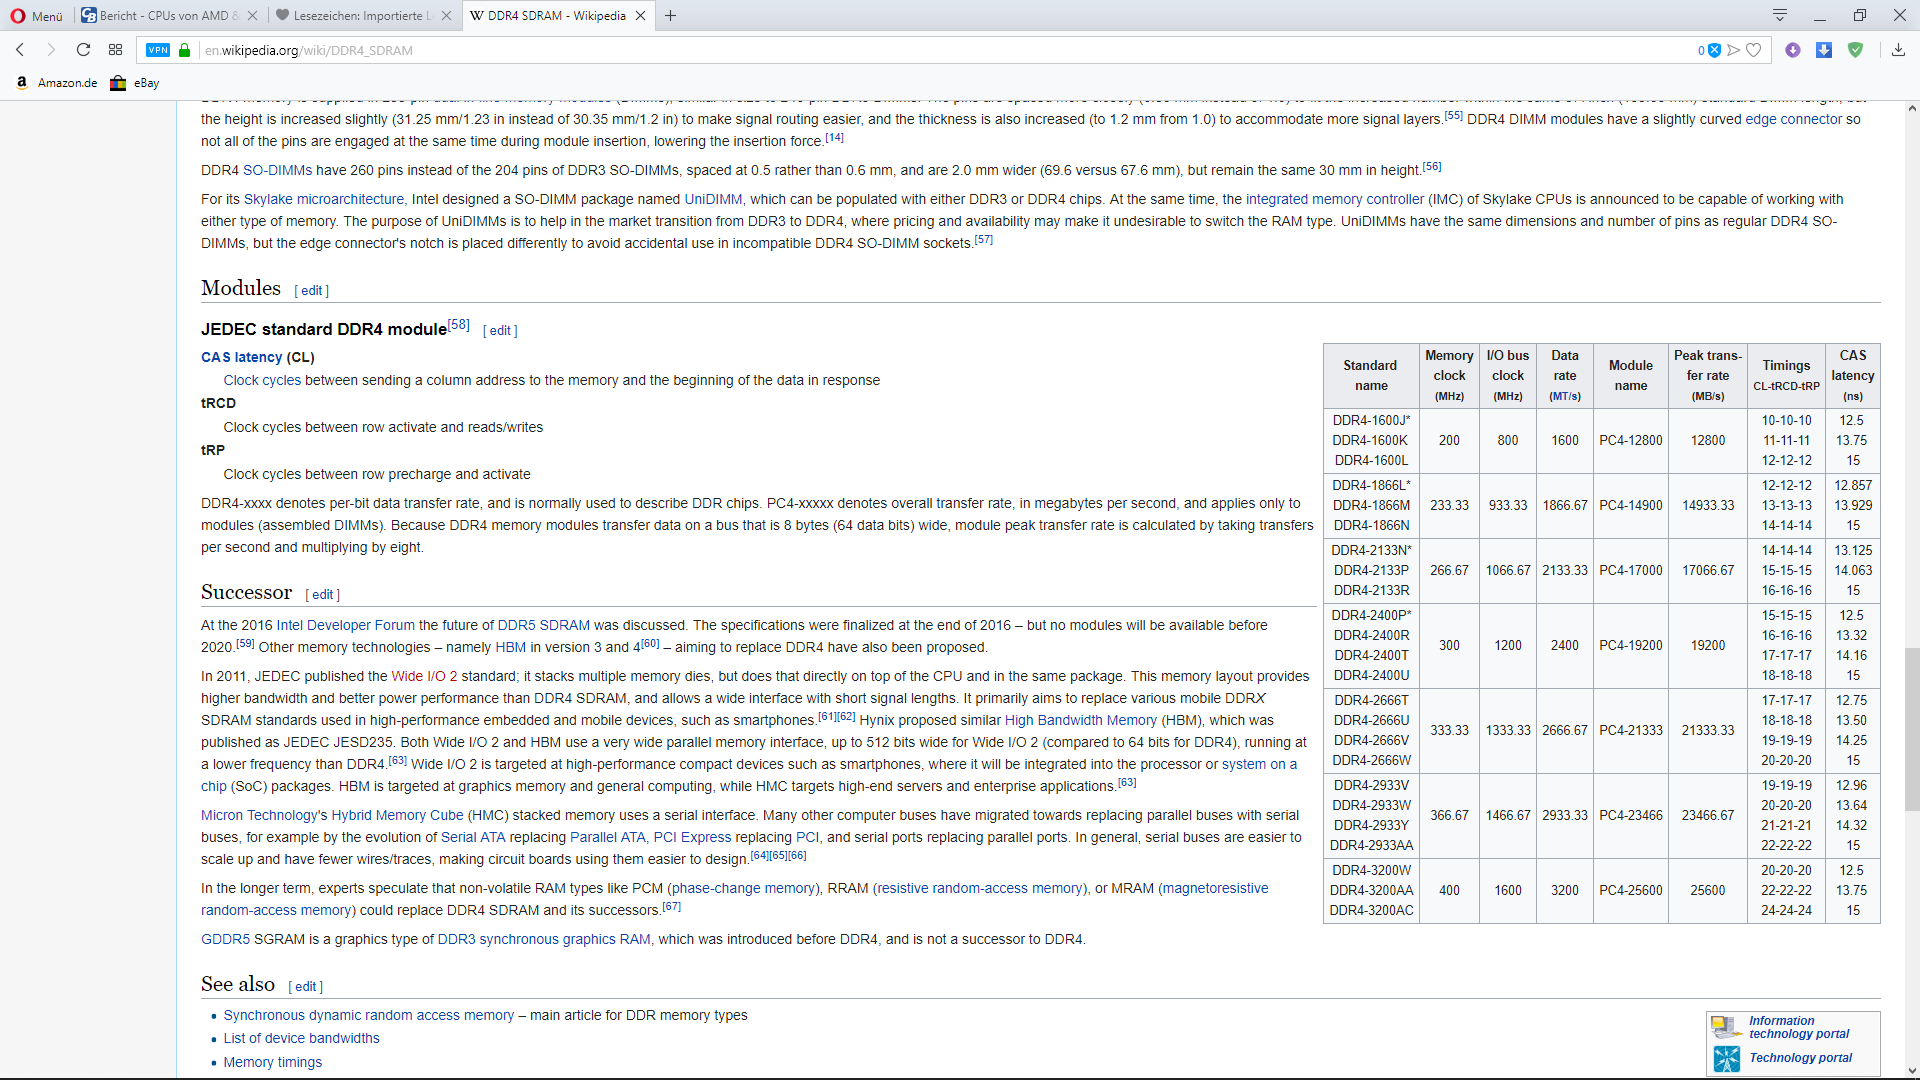
Task: Open DDR3 synchronous graphics RAM link
Action: 544,939
